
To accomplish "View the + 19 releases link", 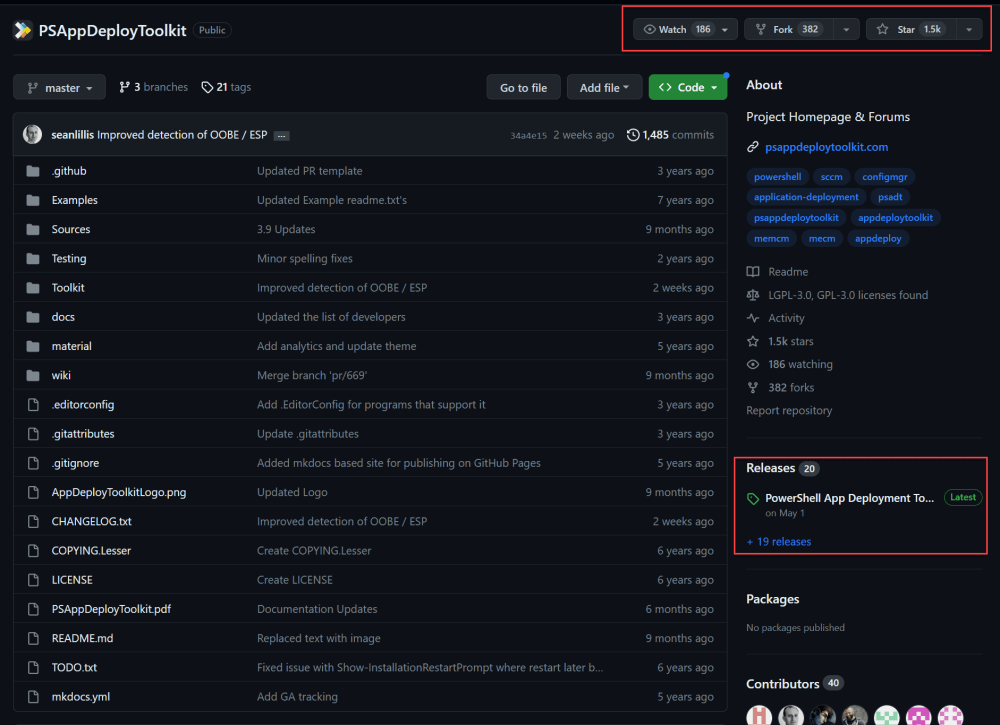I will pyautogui.click(x=779, y=542).
